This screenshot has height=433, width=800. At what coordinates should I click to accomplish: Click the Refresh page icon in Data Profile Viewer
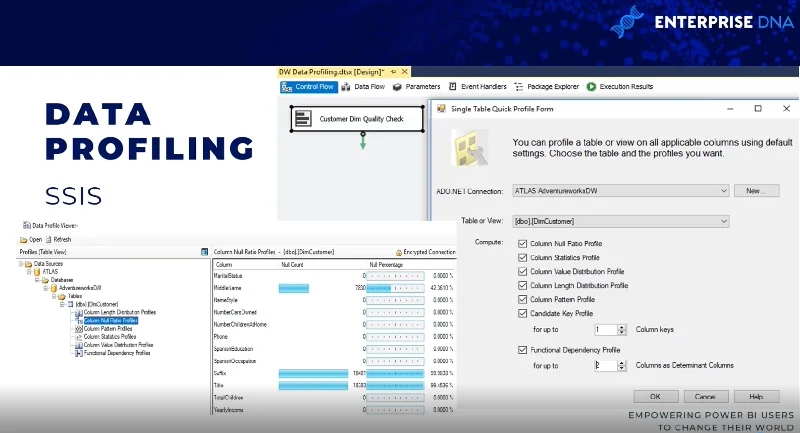click(x=48, y=239)
